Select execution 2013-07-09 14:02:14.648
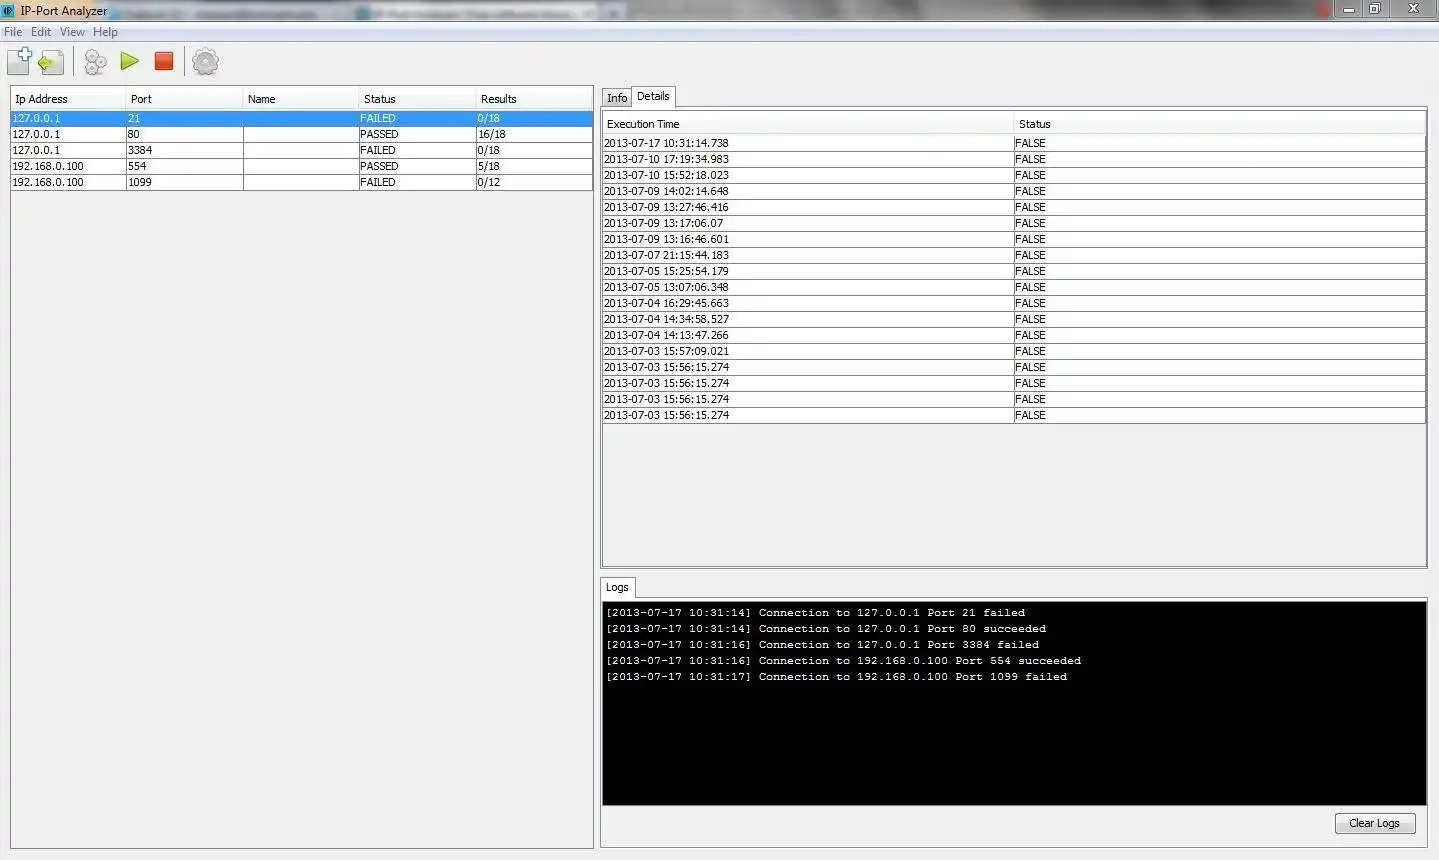The width and height of the screenshot is (1439, 860). point(1014,191)
